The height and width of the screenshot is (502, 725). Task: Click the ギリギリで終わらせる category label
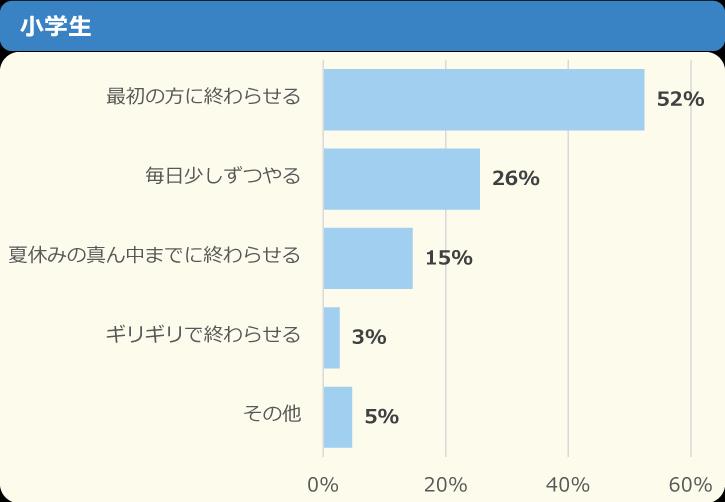[x=203, y=335]
